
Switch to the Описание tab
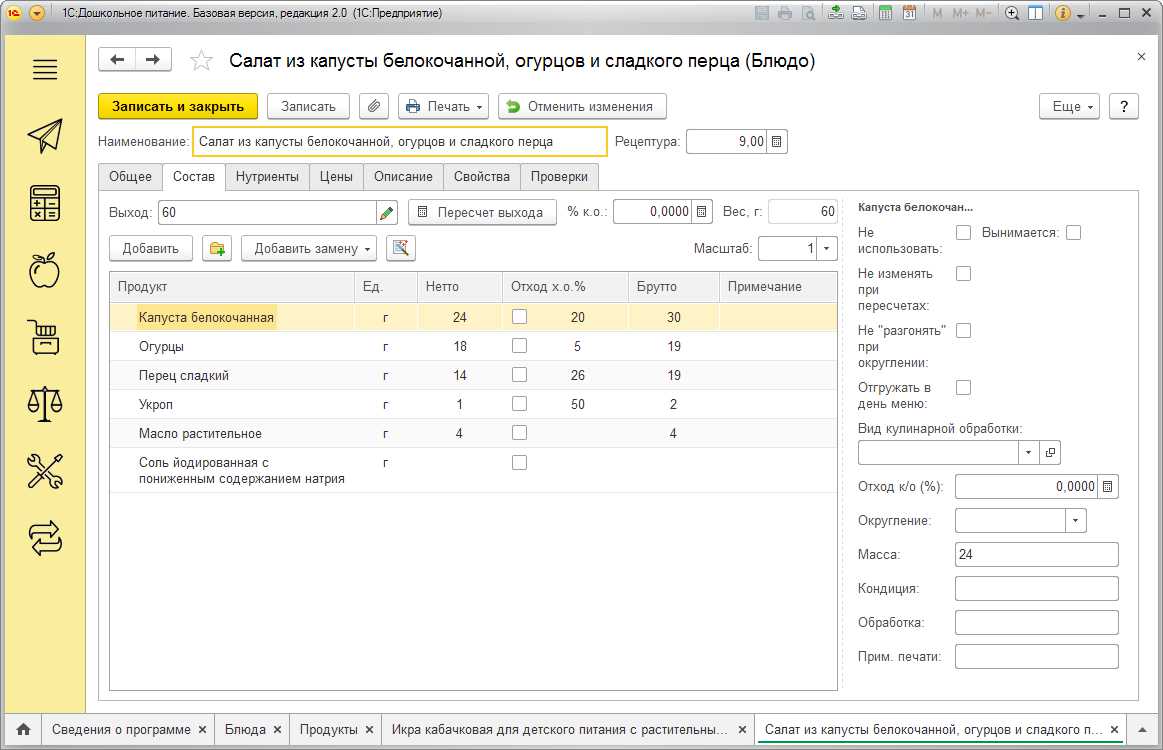[403, 177]
